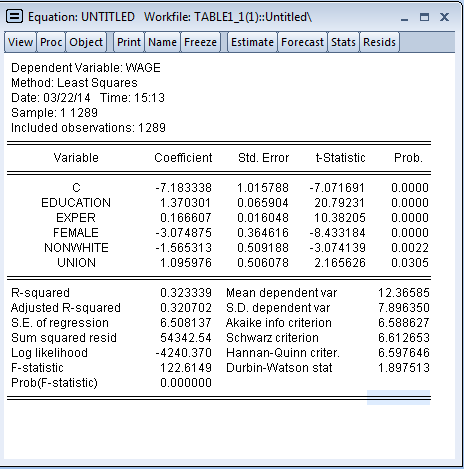
Task: Click the Freeze button
Action: (200, 42)
